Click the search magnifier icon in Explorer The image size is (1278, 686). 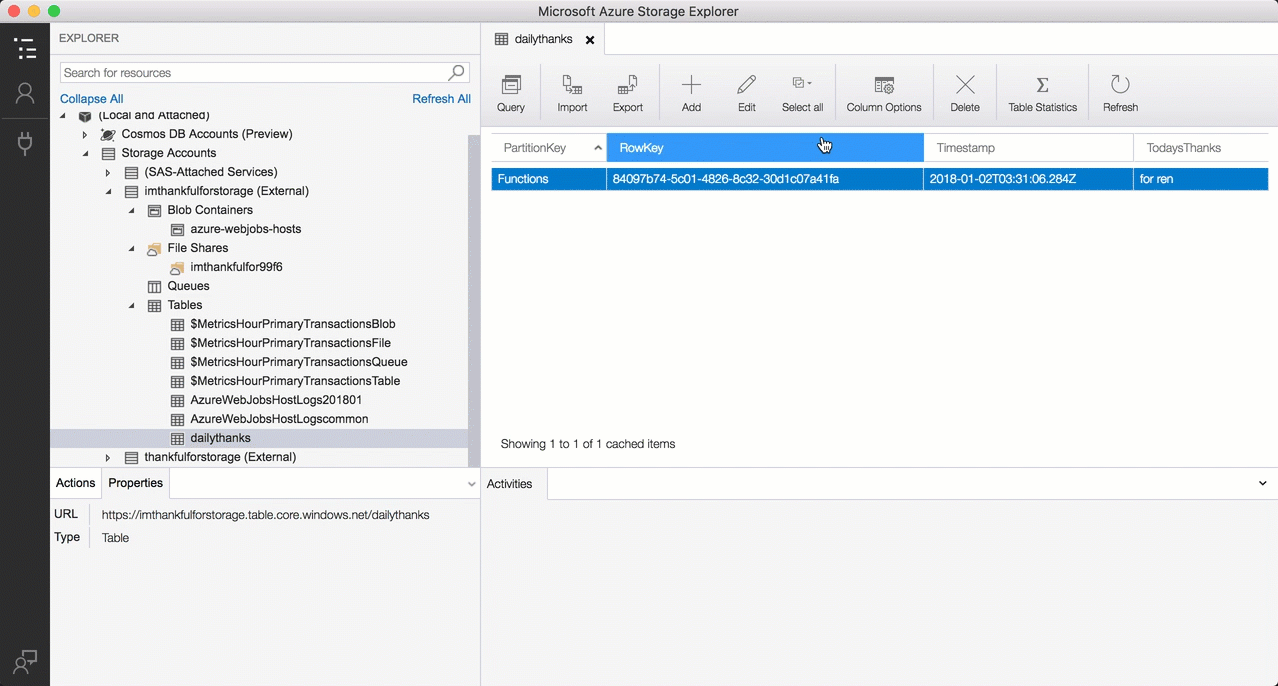457,72
